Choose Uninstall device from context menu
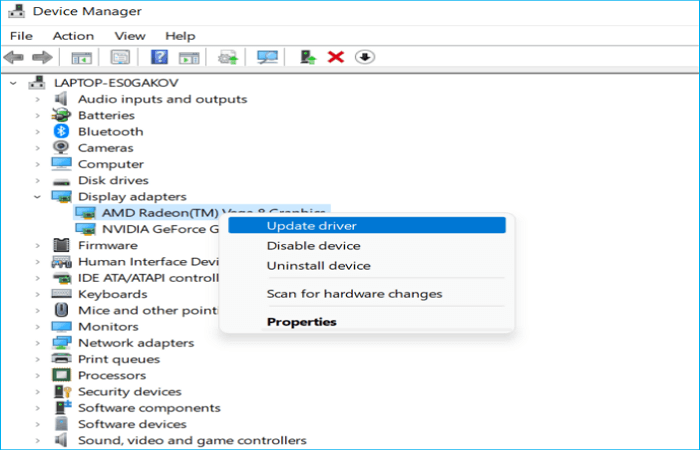 point(367,266)
